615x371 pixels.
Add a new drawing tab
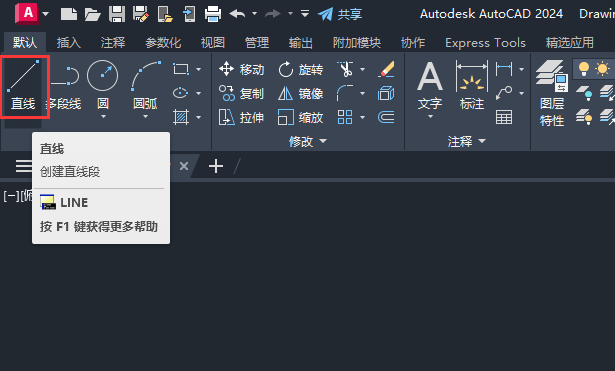[x=216, y=166]
